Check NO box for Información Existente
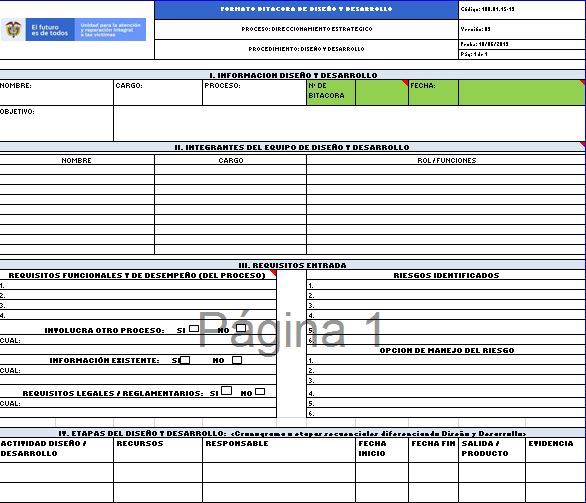Screen dimensions: 586x503 point(237,360)
